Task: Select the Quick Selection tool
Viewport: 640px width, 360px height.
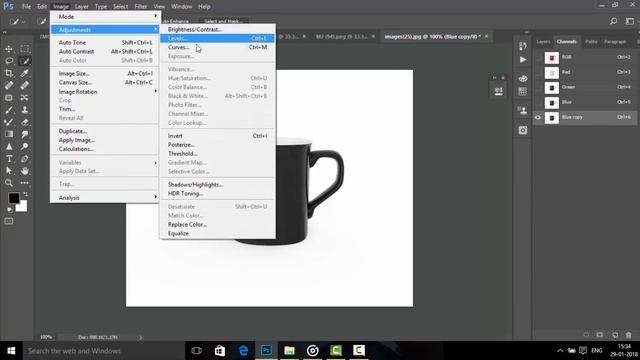Action: click(x=24, y=61)
